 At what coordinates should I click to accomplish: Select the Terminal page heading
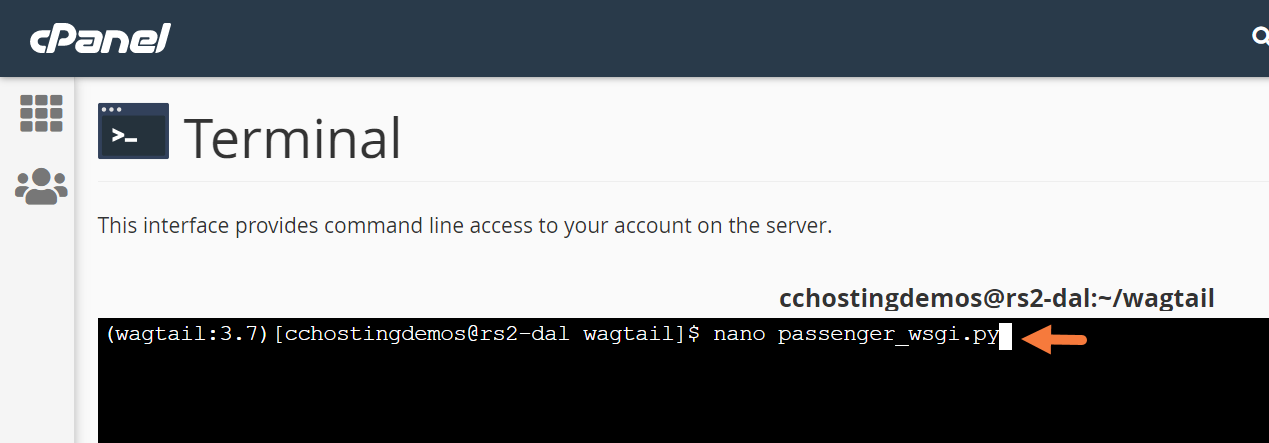click(x=292, y=137)
